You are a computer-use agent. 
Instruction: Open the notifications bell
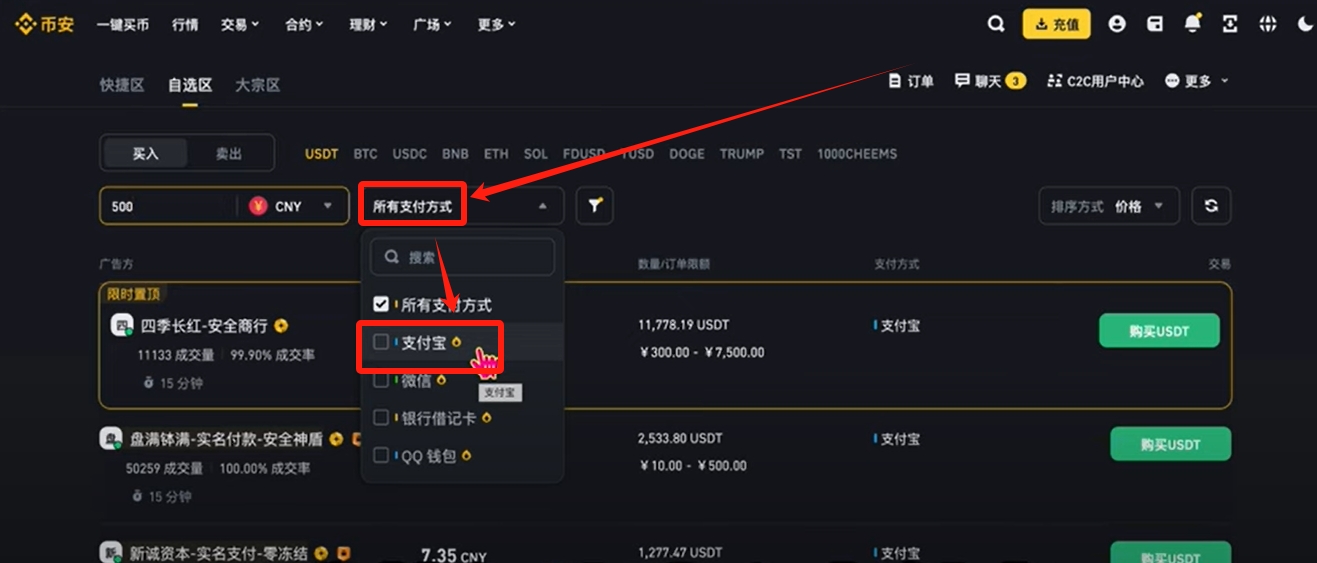pyautogui.click(x=1193, y=24)
